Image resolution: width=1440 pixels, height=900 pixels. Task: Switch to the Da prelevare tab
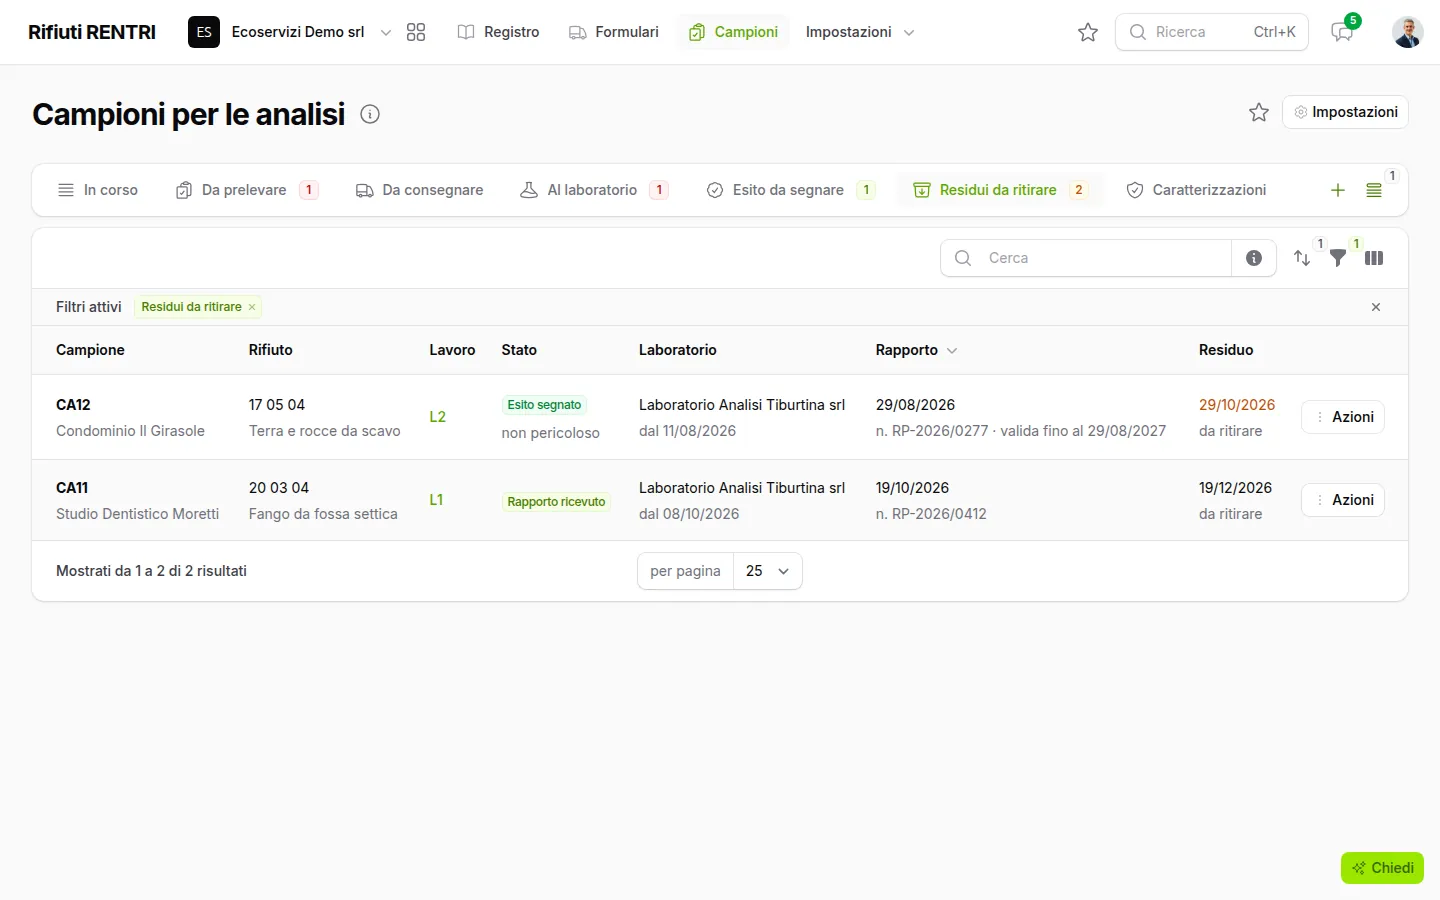pyautogui.click(x=247, y=190)
